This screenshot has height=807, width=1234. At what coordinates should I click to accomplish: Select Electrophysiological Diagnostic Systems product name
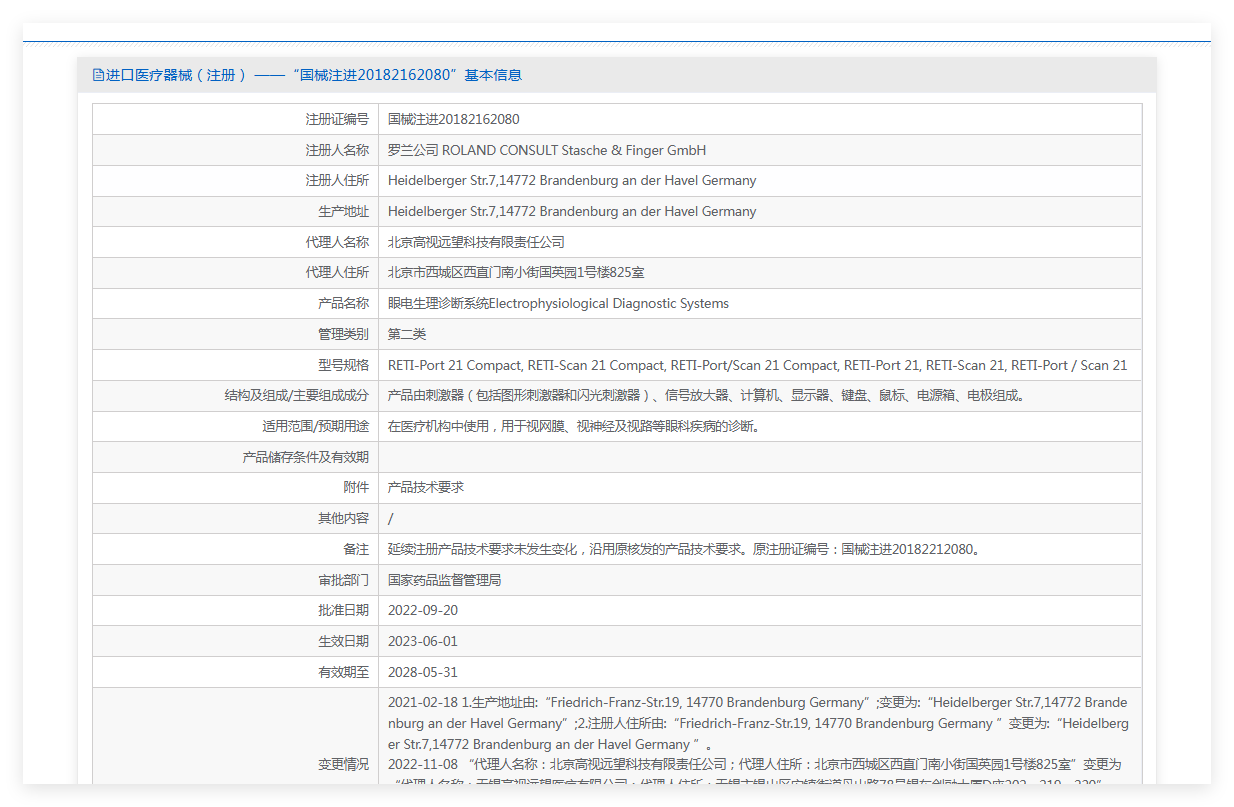pyautogui.click(x=609, y=304)
